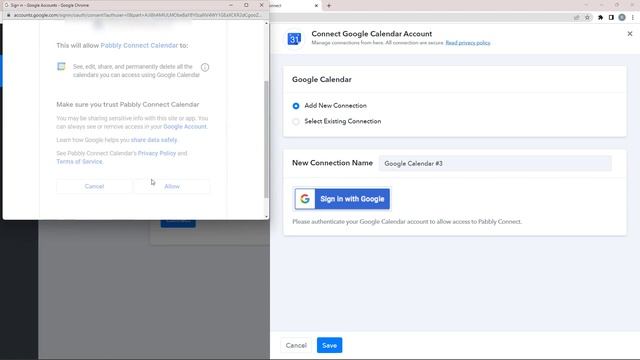Click the New Connection Name input field
Screen dimensions: 640x360
[x=495, y=163]
